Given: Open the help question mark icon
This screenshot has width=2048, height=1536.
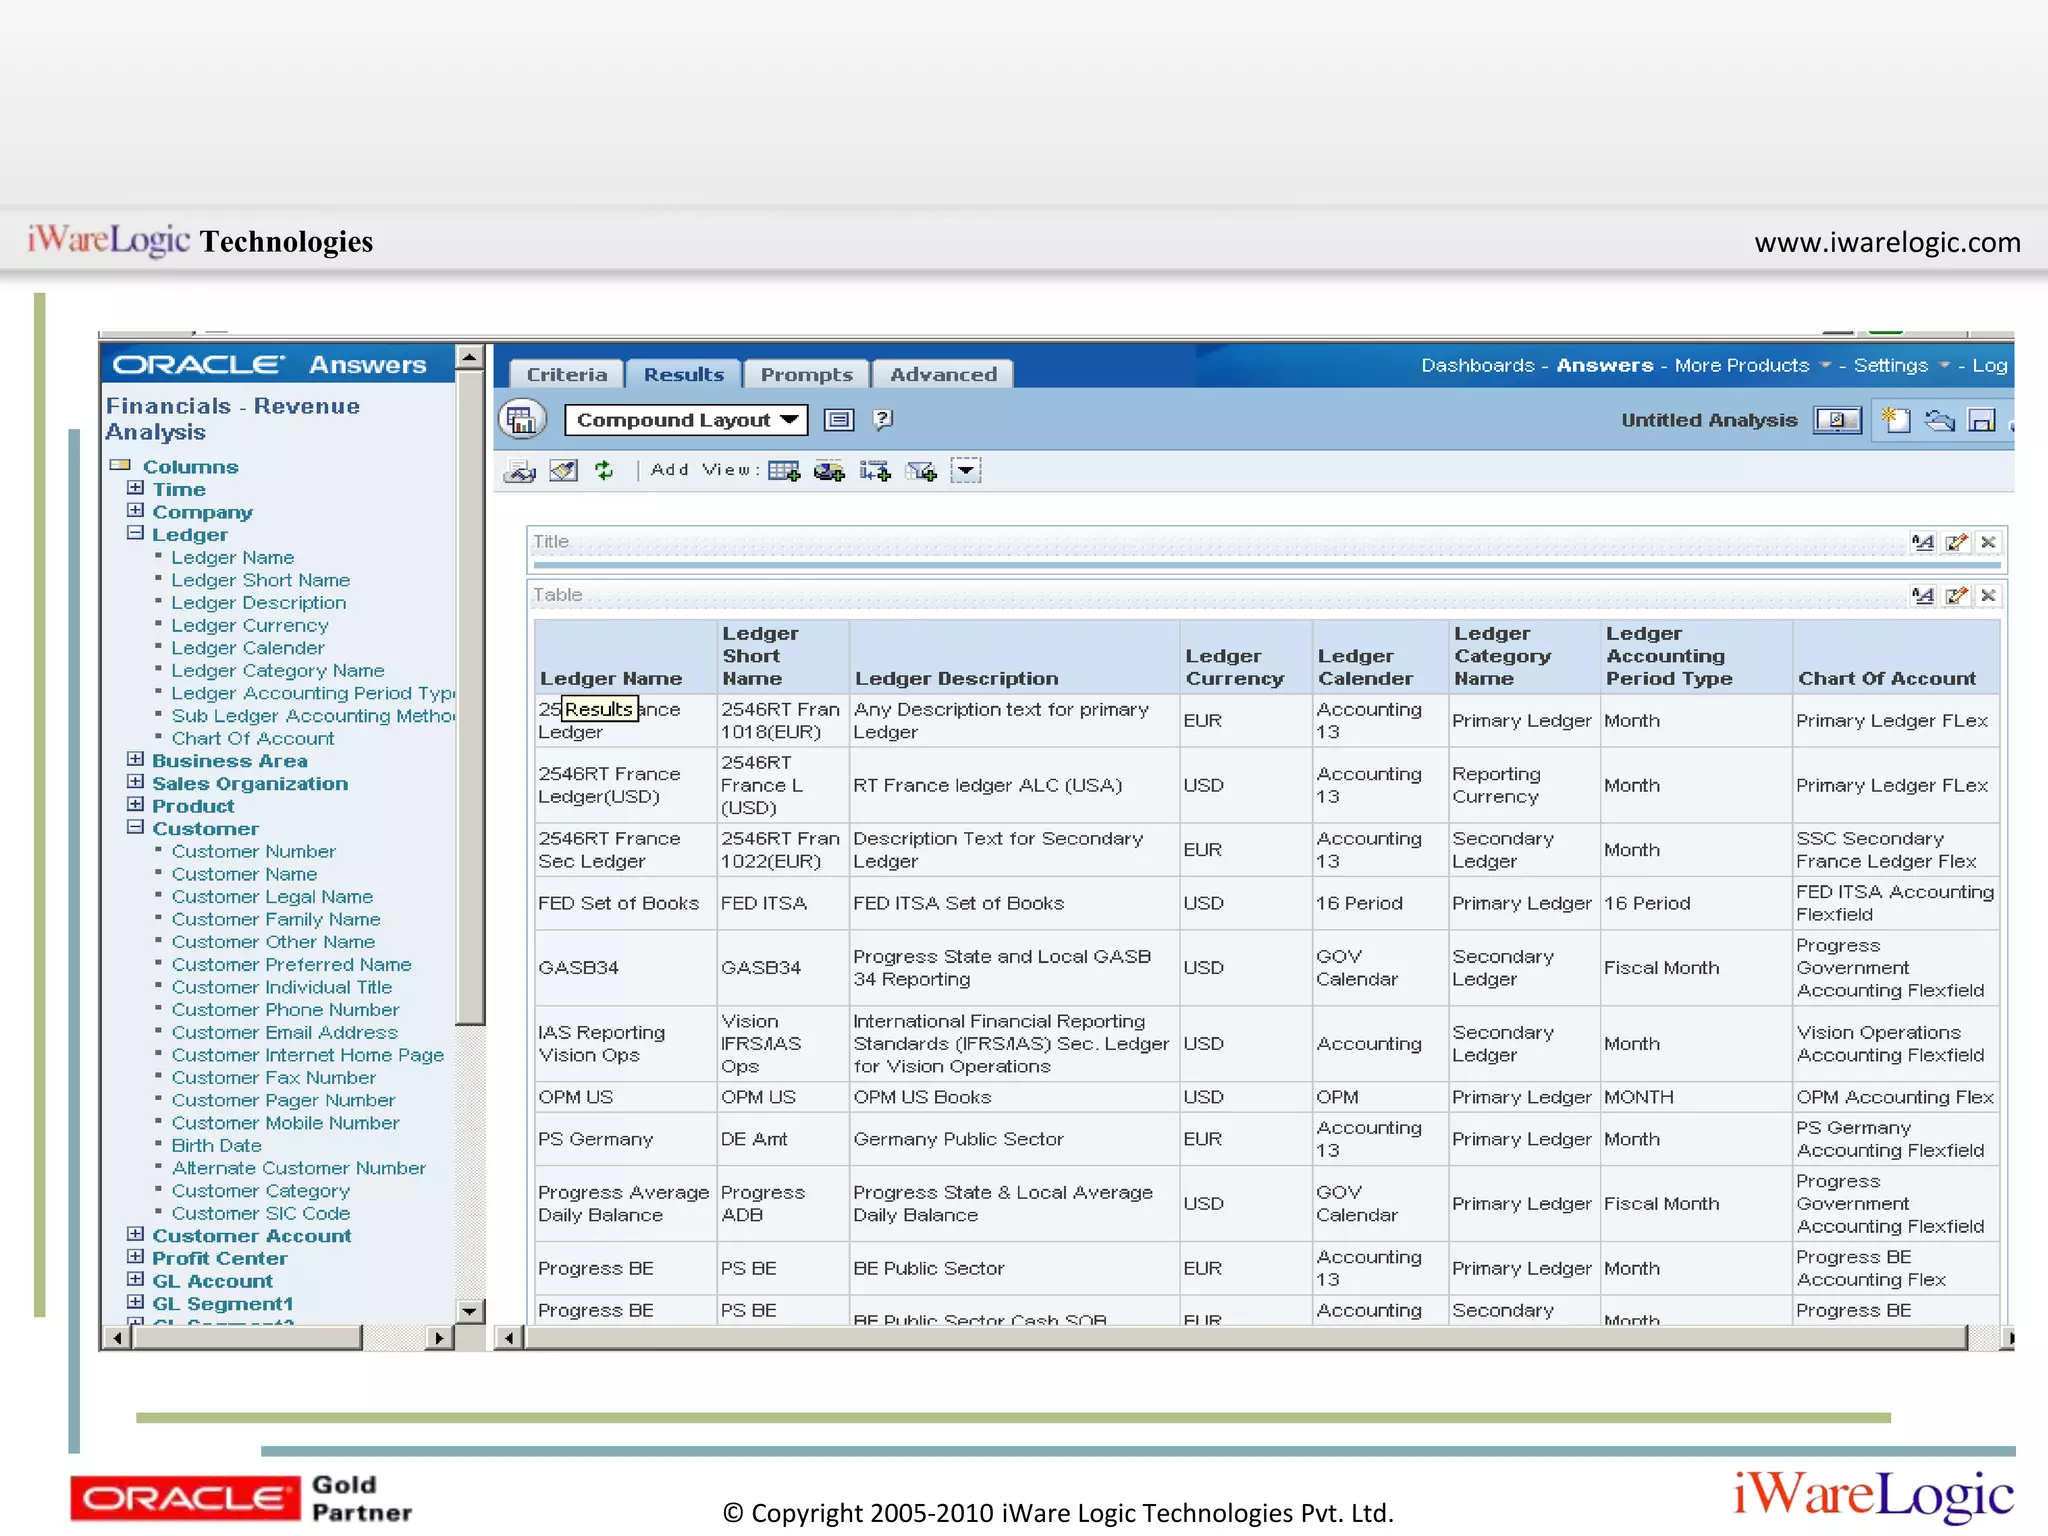Looking at the screenshot, I should pyautogui.click(x=882, y=419).
